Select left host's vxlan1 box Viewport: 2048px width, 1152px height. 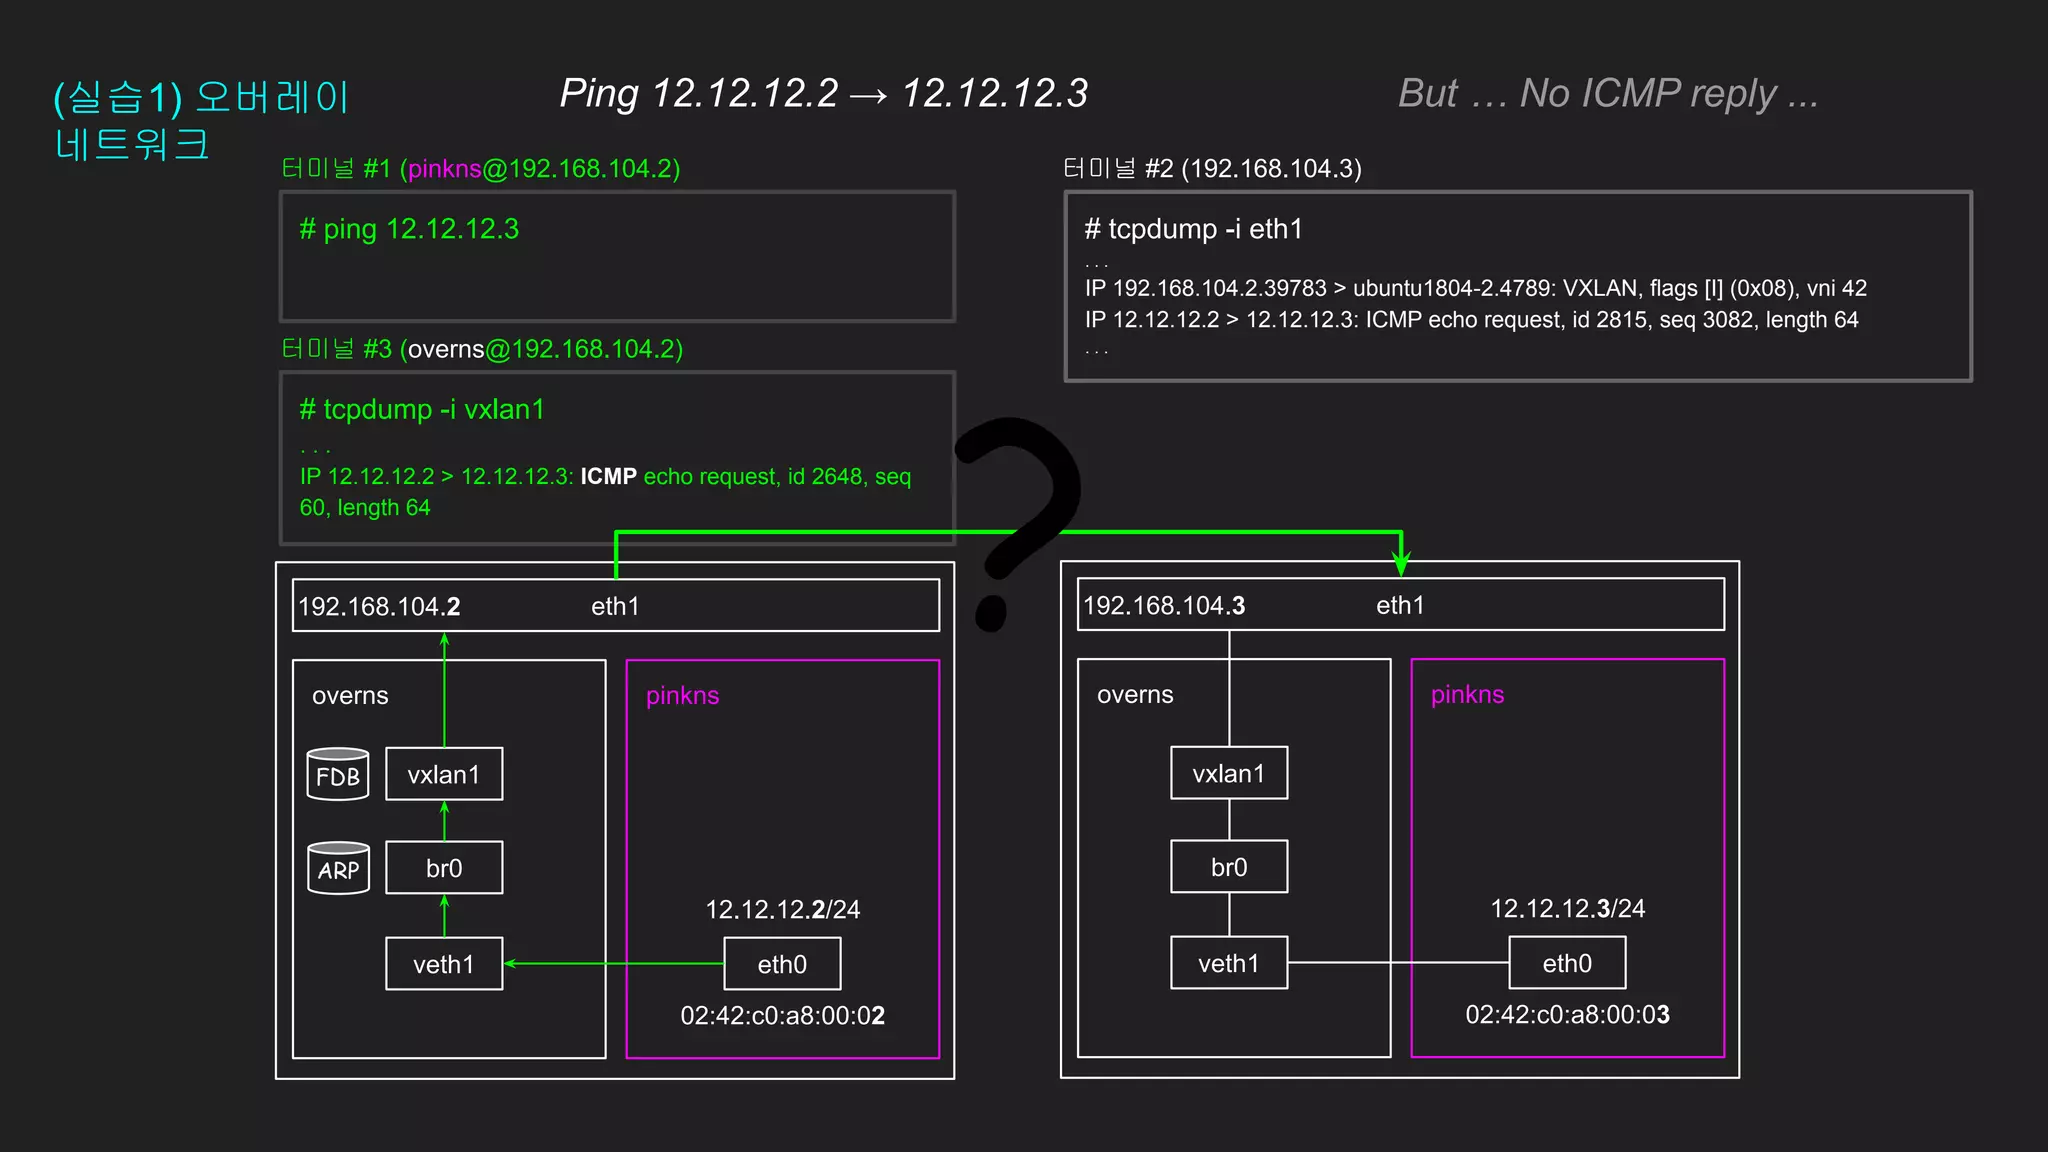pyautogui.click(x=444, y=774)
